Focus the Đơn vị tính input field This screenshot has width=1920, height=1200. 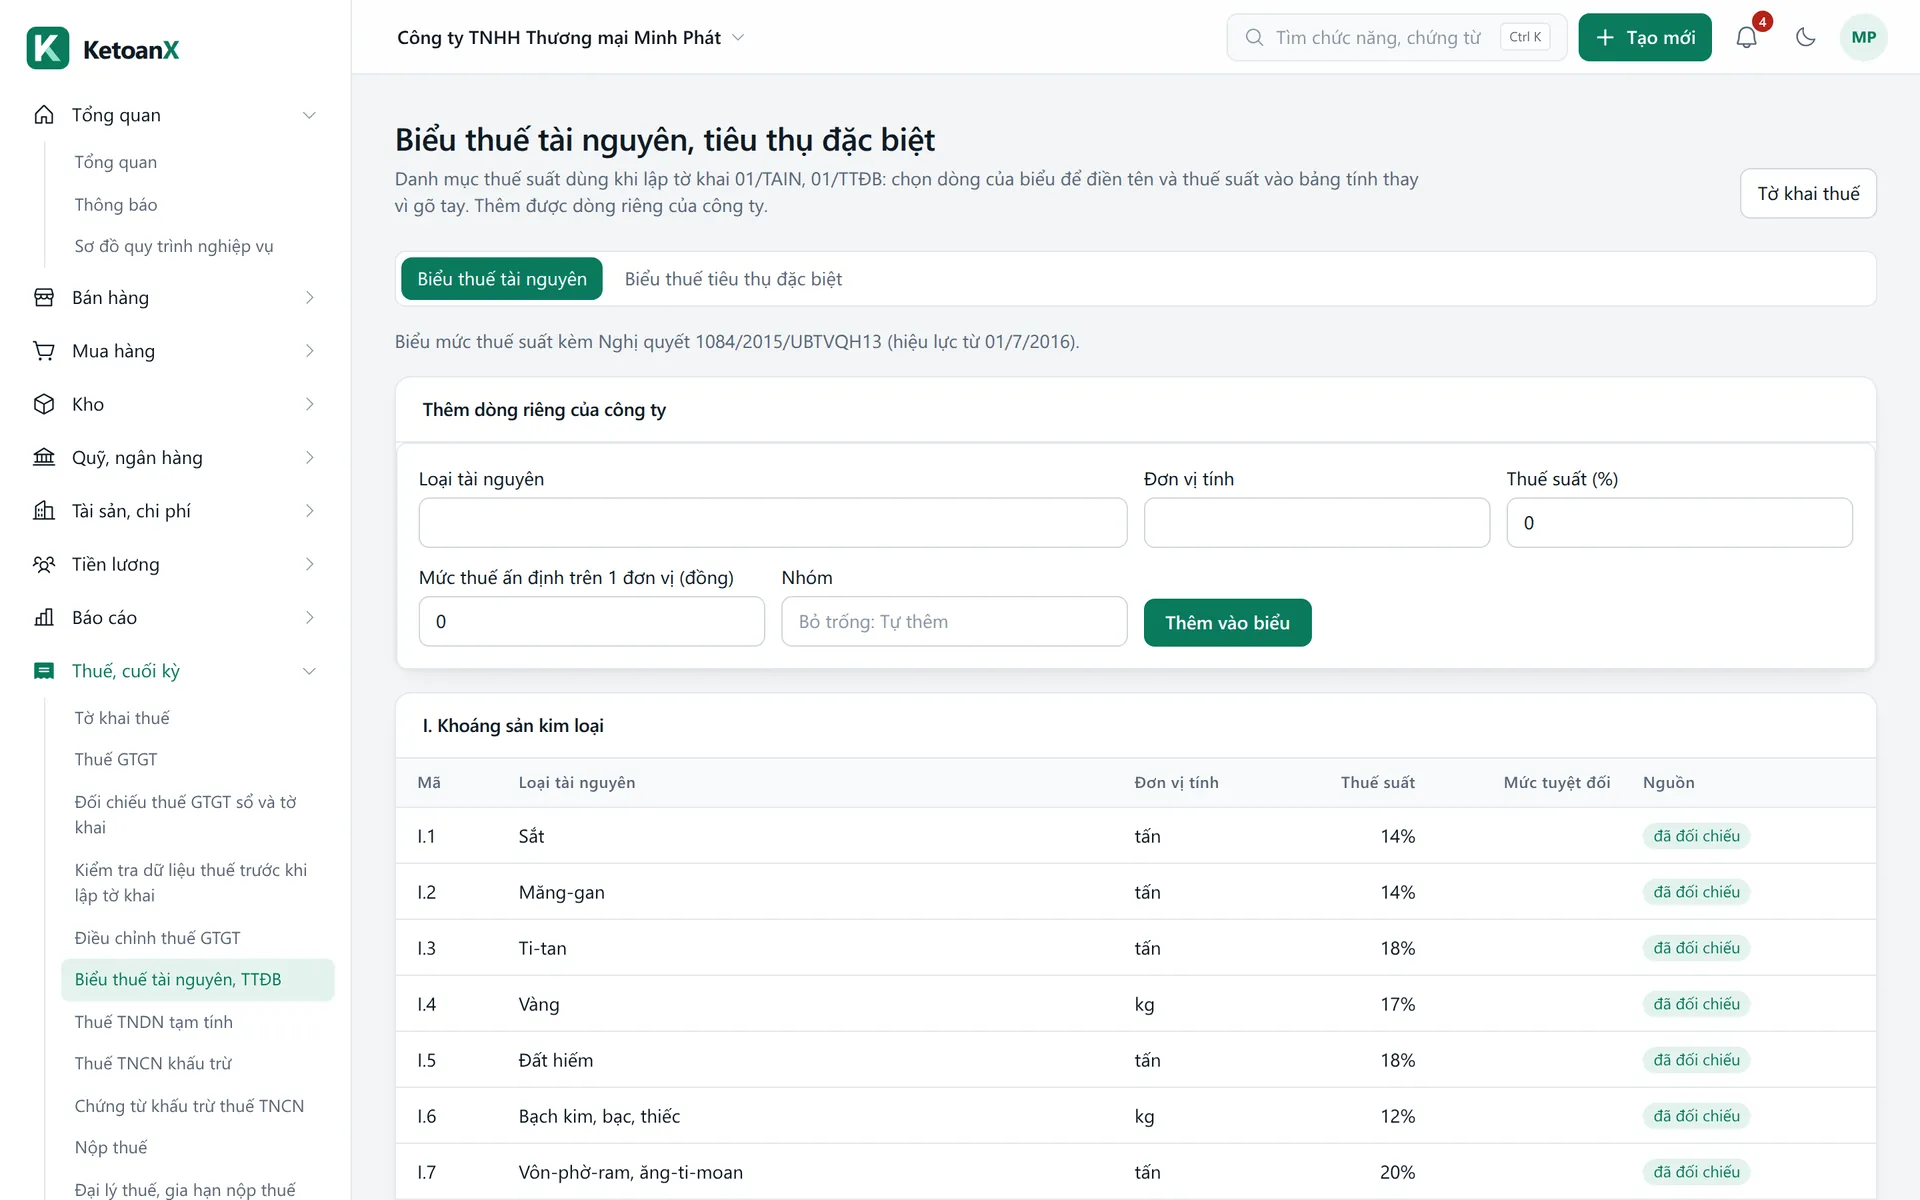1317,523
